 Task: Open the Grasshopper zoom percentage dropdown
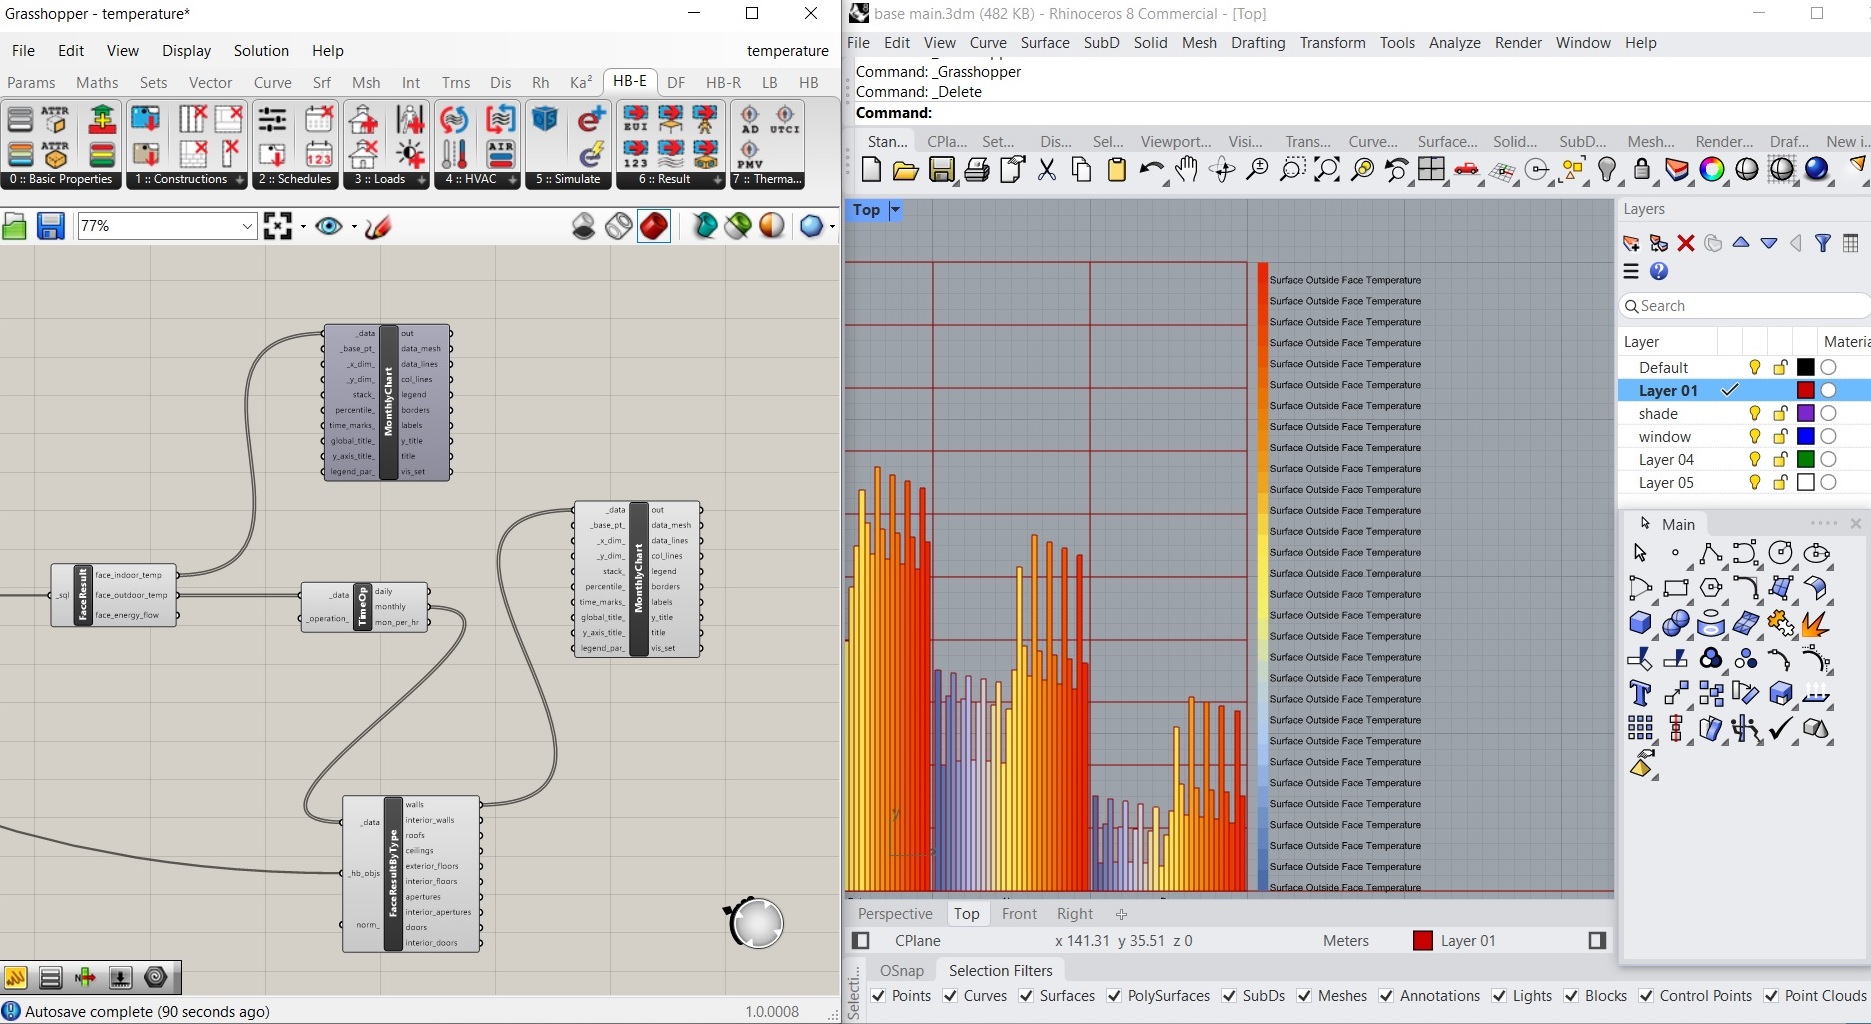point(247,227)
